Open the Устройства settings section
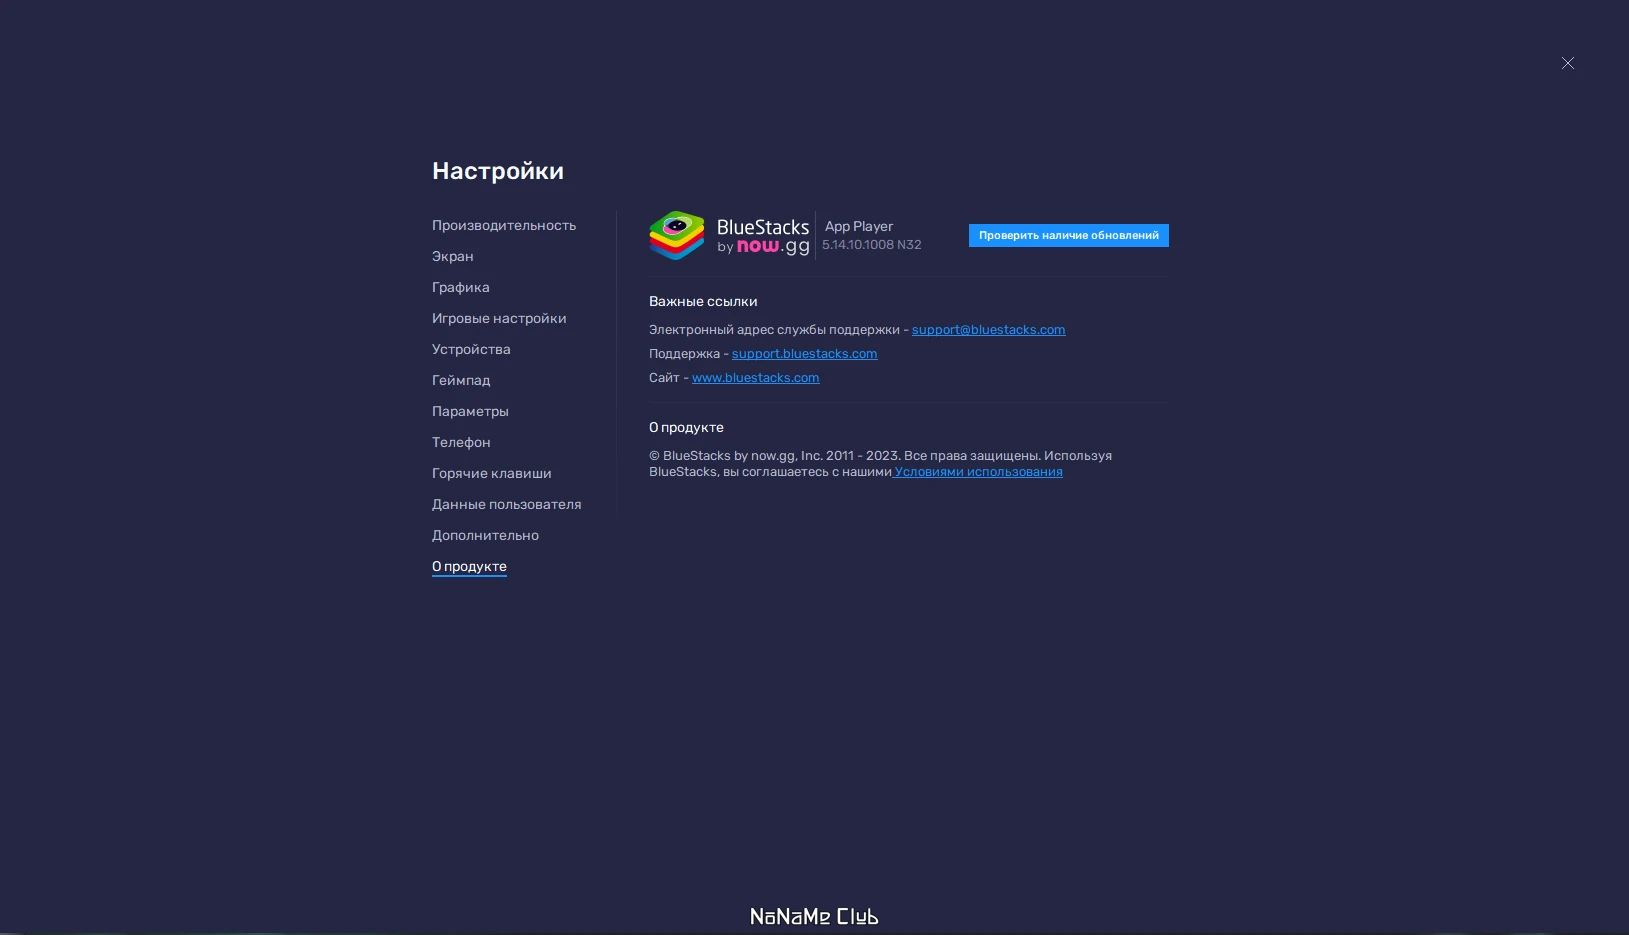 pos(471,349)
